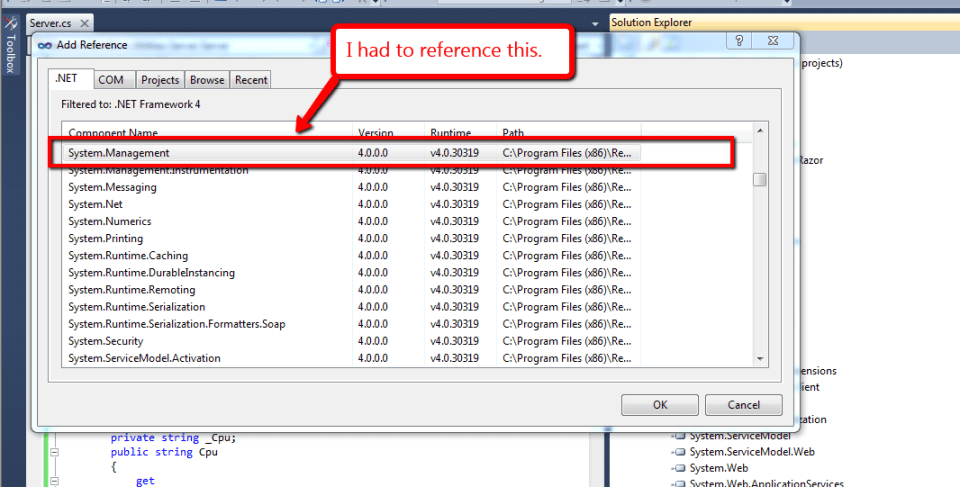Collapse the get accessor code block
The height and width of the screenshot is (487, 960).
(54, 481)
